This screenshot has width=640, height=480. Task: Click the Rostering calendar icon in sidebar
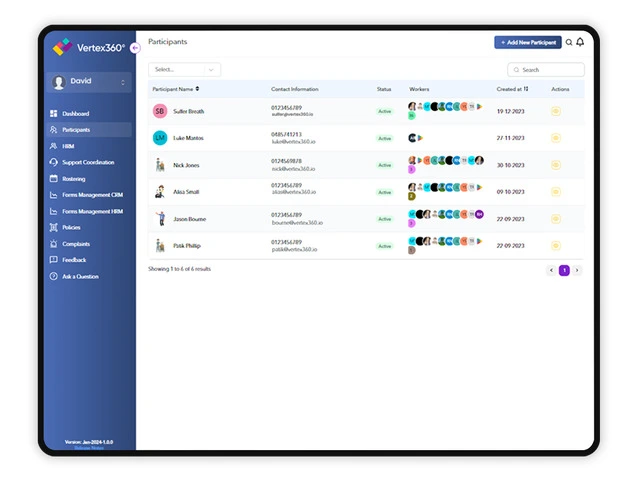(x=53, y=179)
